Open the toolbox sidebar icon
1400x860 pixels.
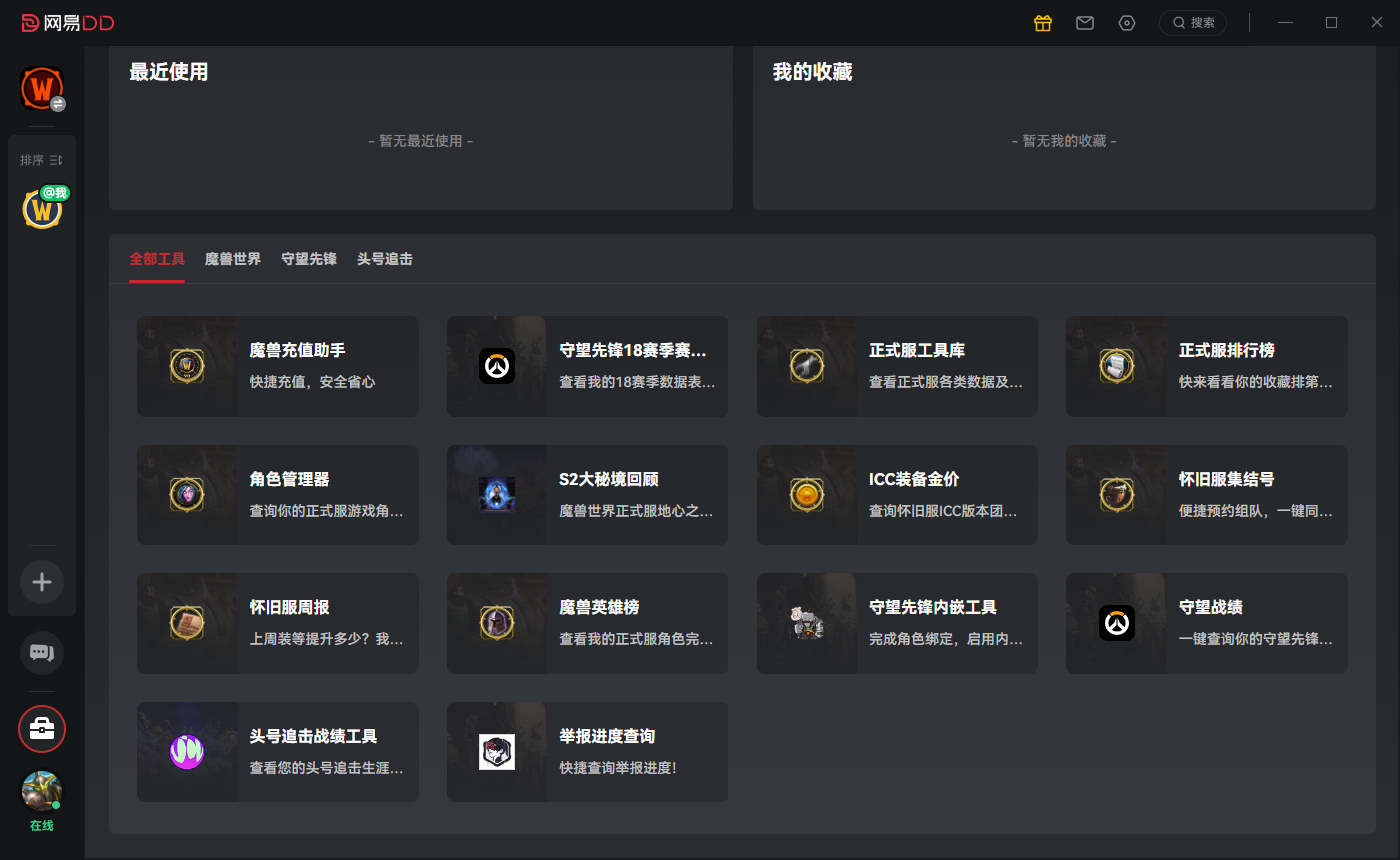pyautogui.click(x=42, y=729)
